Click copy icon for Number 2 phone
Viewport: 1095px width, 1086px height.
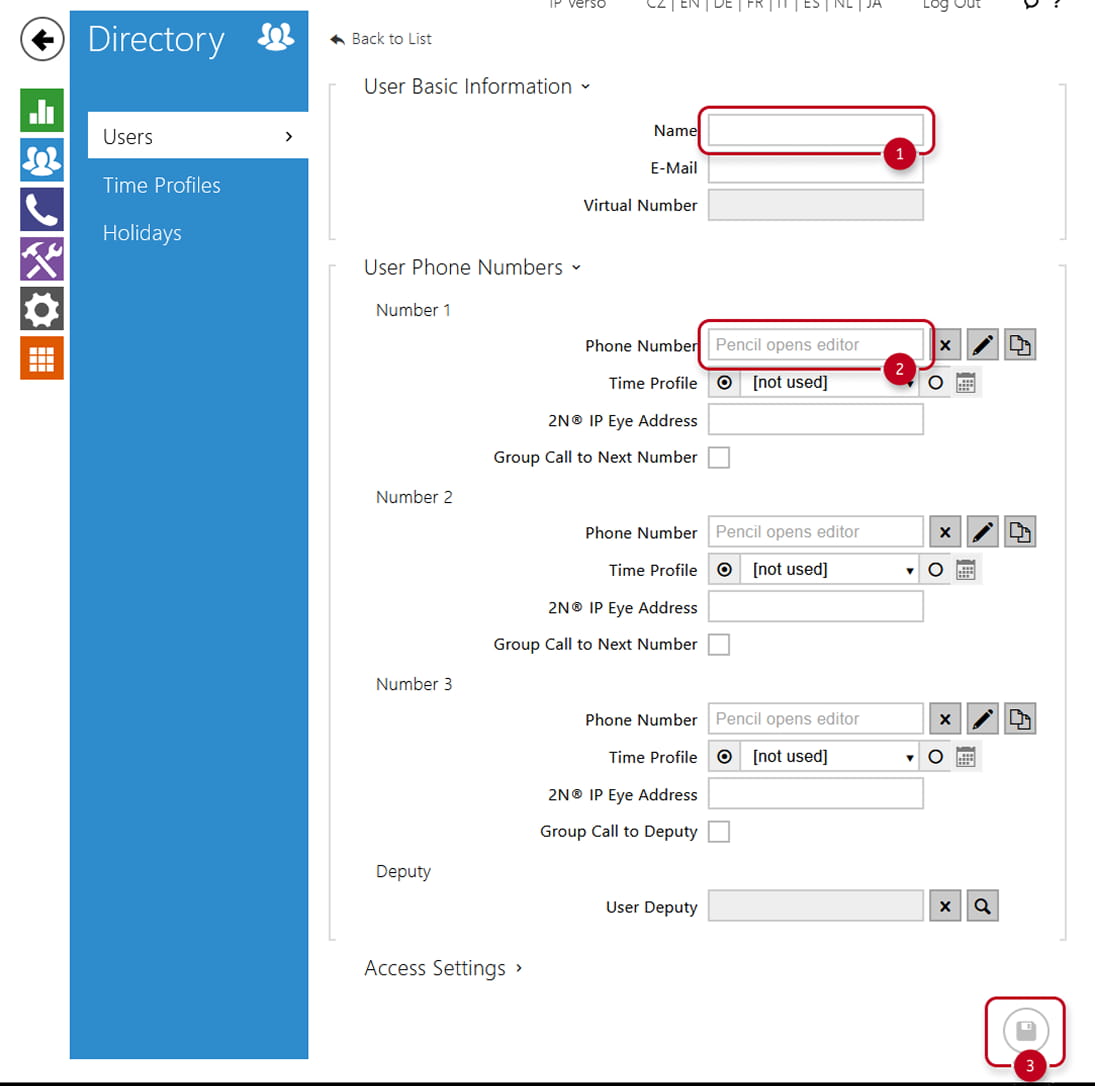1020,532
